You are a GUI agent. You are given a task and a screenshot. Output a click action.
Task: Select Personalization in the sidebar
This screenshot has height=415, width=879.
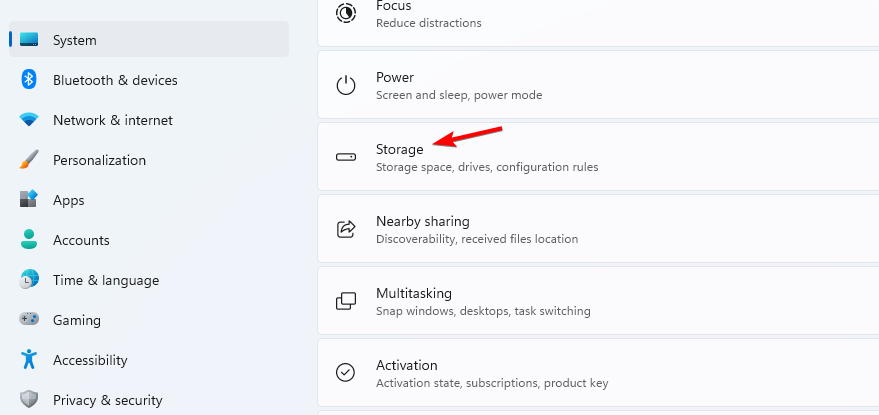point(99,160)
